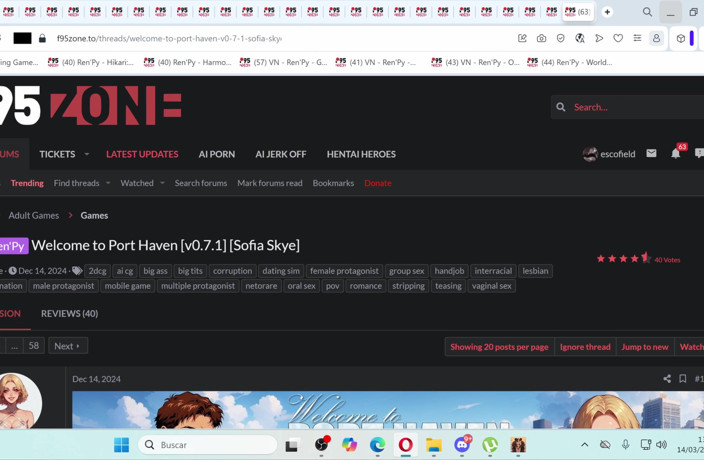Add page to bookmarks heart icon
704x460 pixels.
click(x=618, y=39)
